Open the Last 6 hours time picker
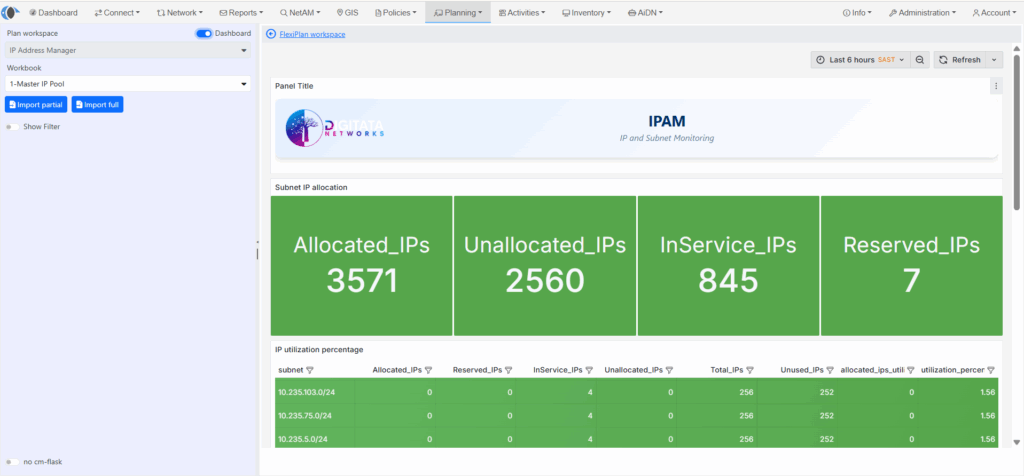This screenshot has height=476, width=1024. click(860, 60)
